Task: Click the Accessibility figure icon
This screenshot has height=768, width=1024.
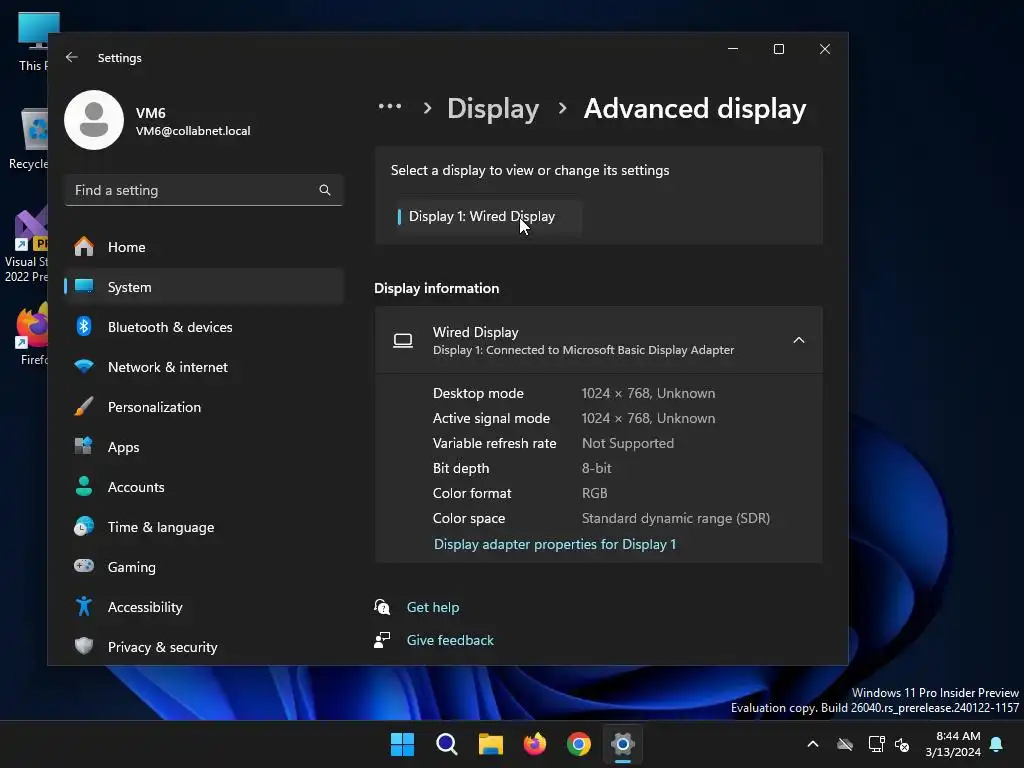Action: (84, 607)
